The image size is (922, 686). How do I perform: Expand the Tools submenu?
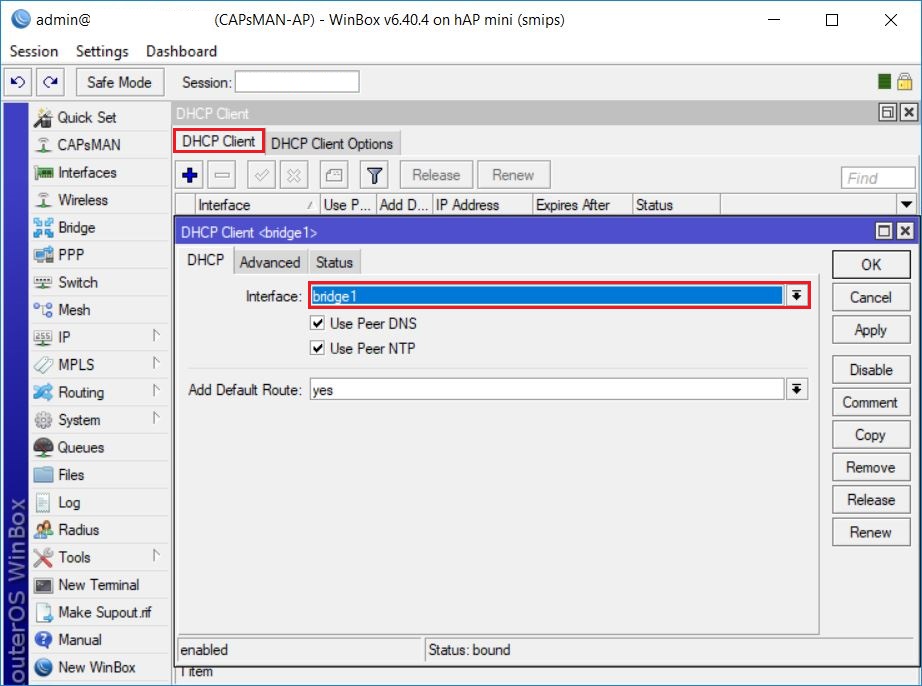coord(156,556)
